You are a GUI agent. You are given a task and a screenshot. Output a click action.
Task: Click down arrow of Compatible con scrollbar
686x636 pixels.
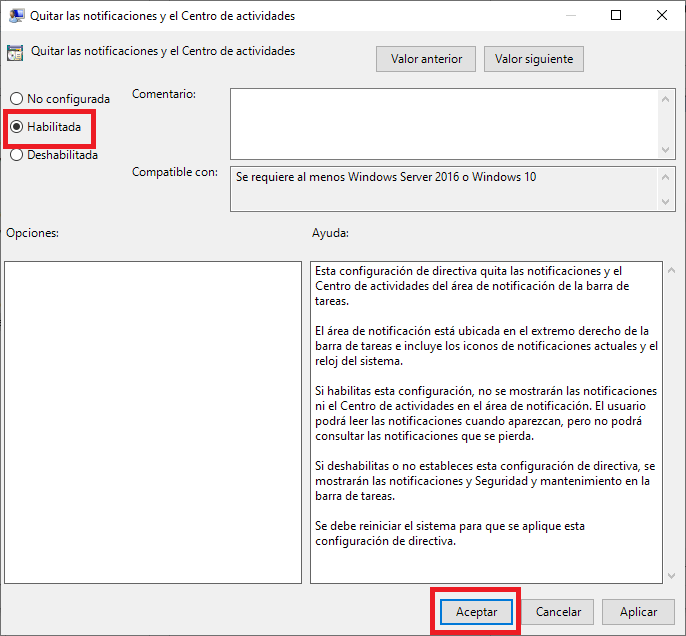pyautogui.click(x=665, y=202)
